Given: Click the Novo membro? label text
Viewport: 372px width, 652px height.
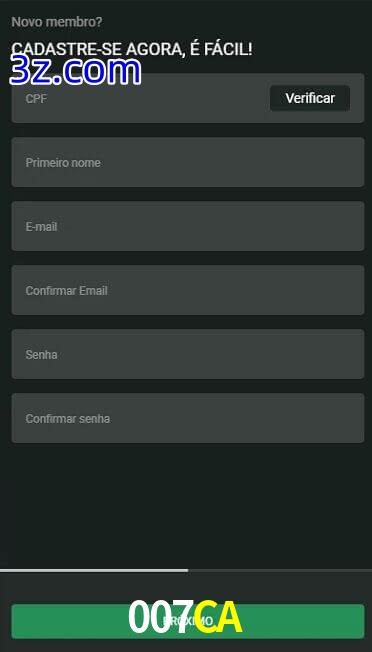Looking at the screenshot, I should point(57,22).
